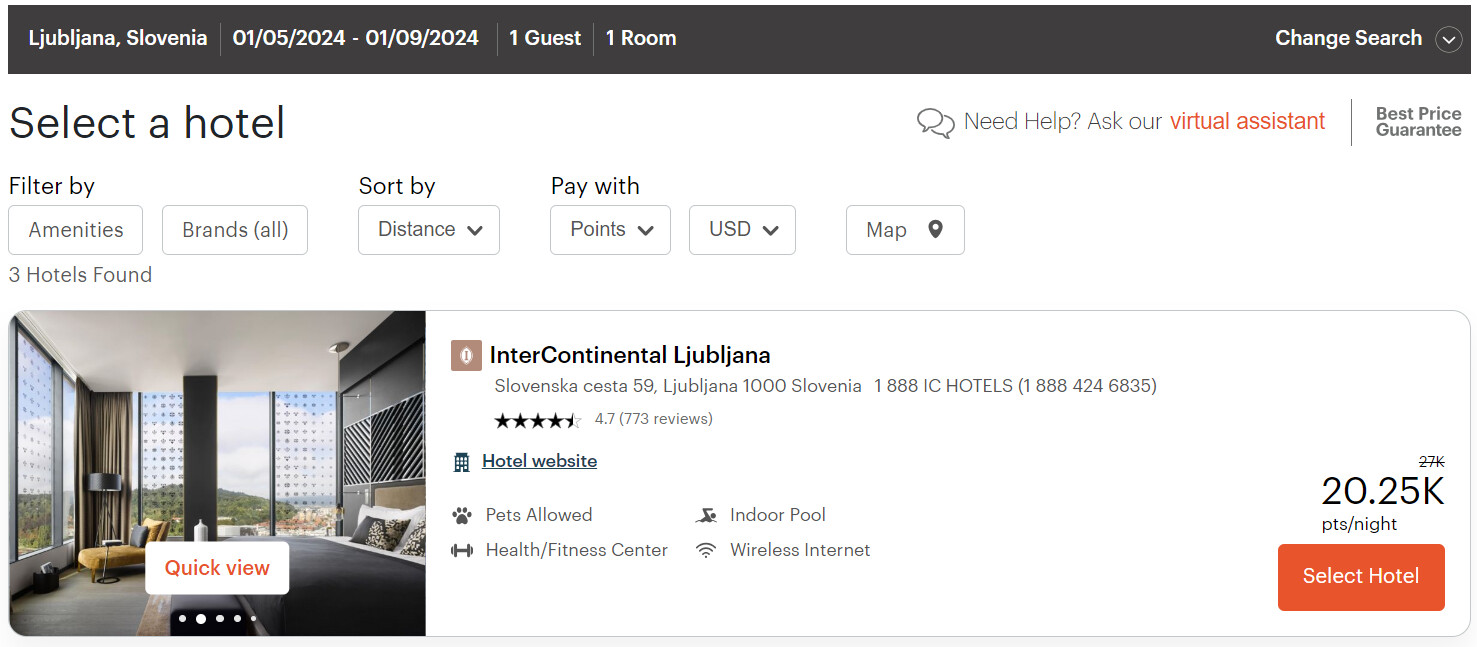Click the Wi-Fi Wireless Internet icon
The height and width of the screenshot is (647, 1477).
706,551
